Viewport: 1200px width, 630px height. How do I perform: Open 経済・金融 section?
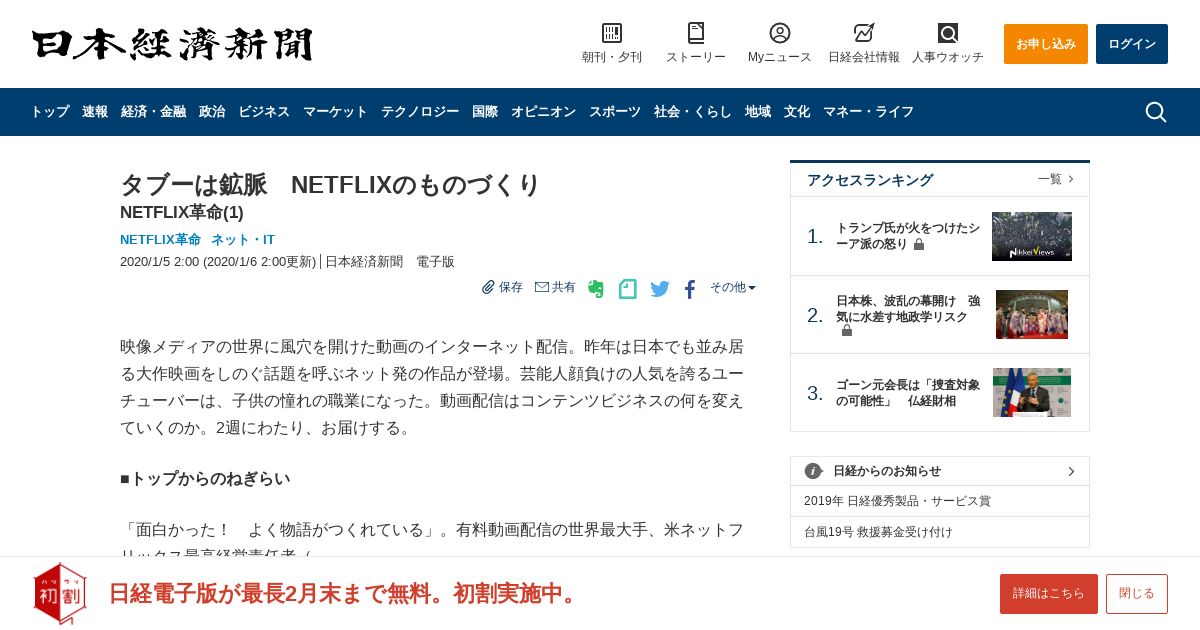(x=153, y=112)
